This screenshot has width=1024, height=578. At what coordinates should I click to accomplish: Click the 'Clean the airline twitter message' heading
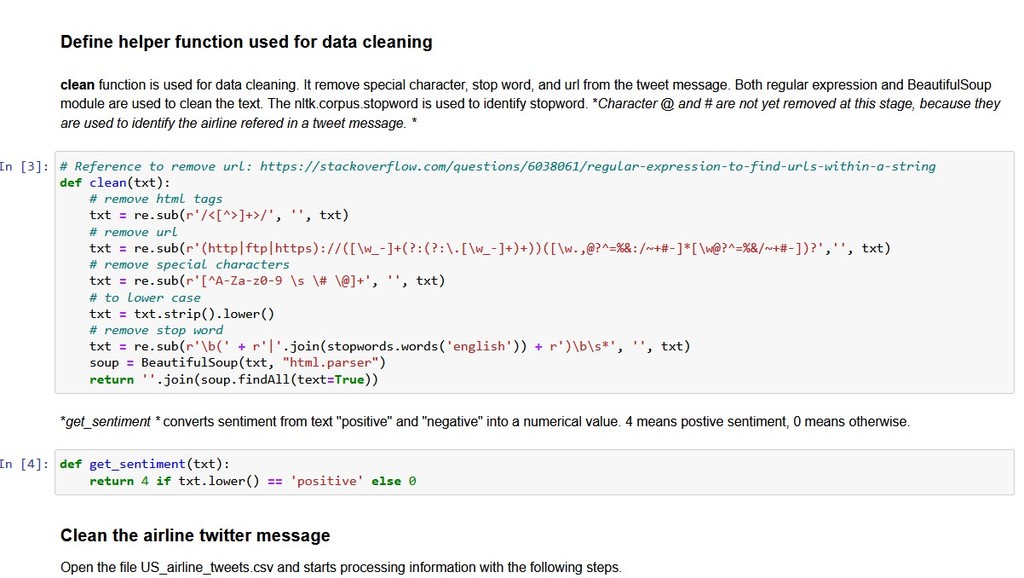click(195, 536)
